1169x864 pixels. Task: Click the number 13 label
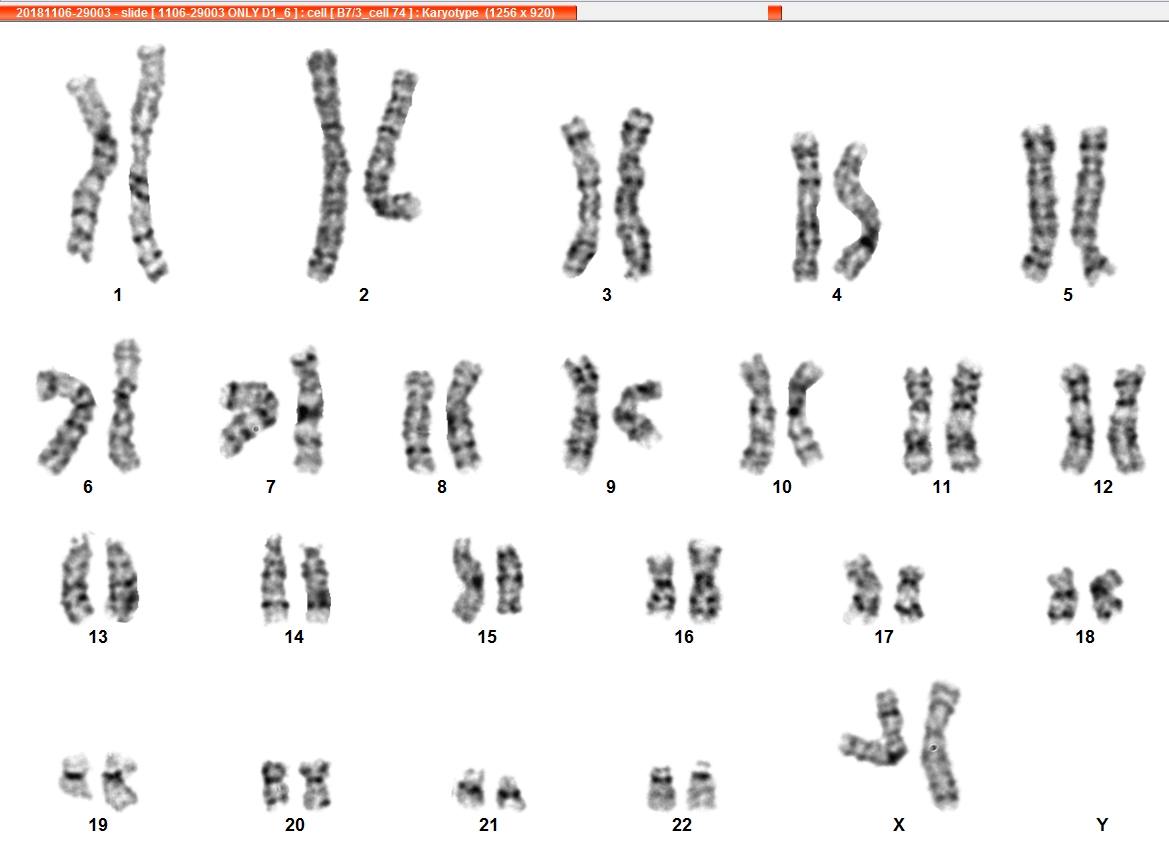pyautogui.click(x=98, y=637)
